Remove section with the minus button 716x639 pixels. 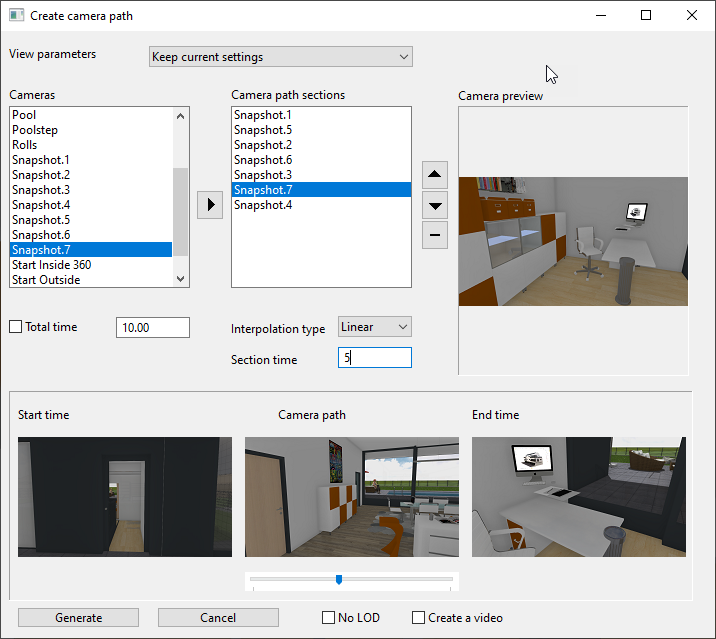[x=435, y=236]
